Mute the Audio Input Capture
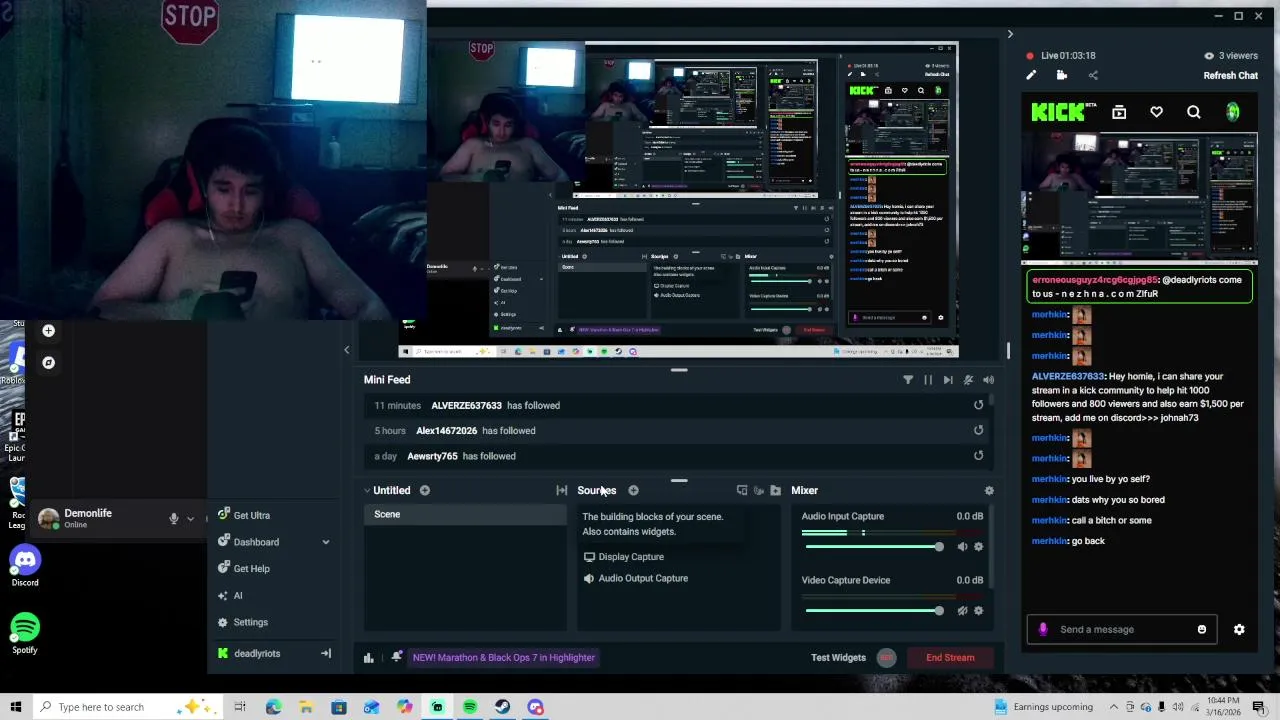 point(962,546)
